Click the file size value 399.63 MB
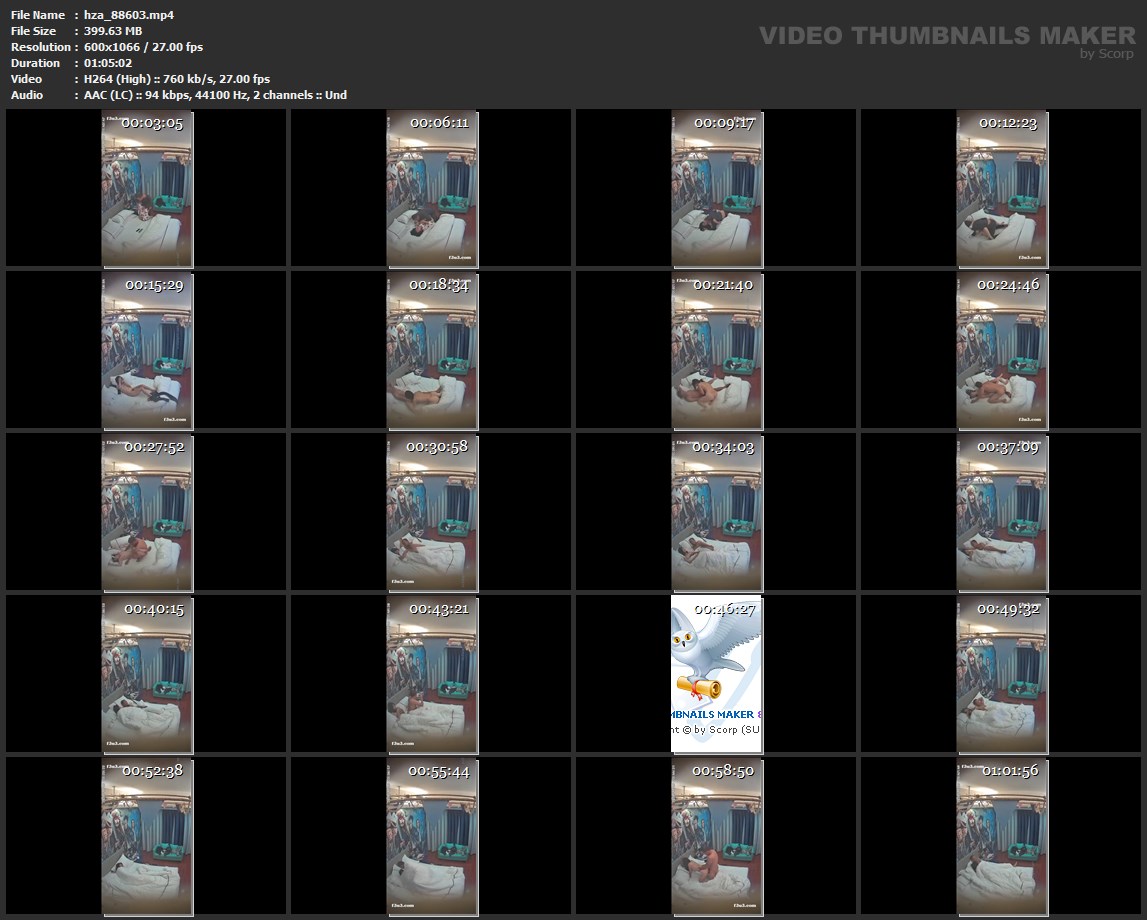This screenshot has height=920, width=1147. pos(113,31)
